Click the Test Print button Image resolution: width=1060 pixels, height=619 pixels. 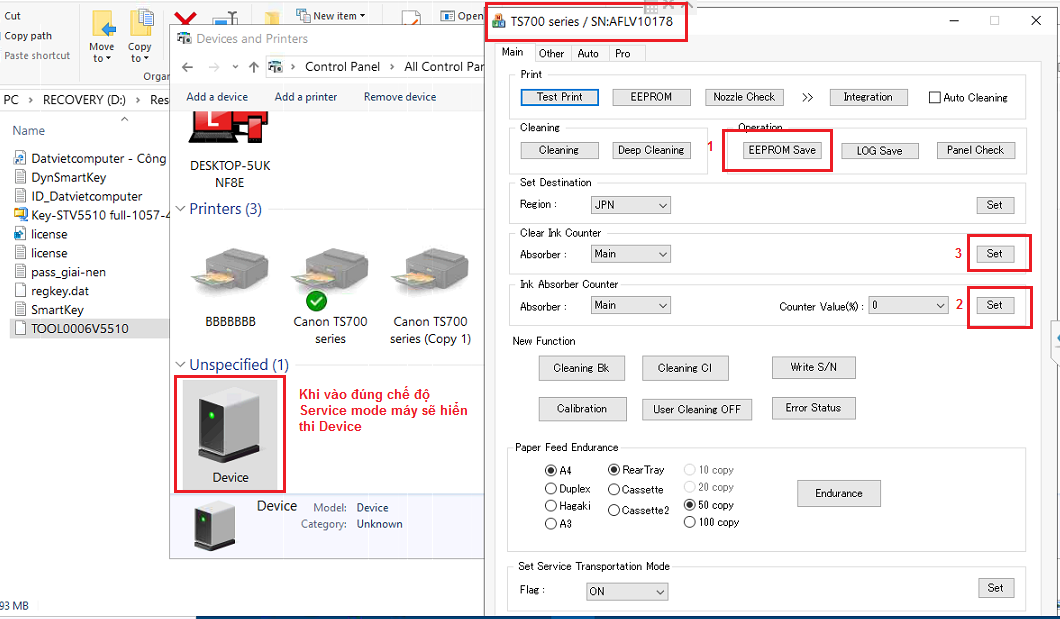point(560,97)
